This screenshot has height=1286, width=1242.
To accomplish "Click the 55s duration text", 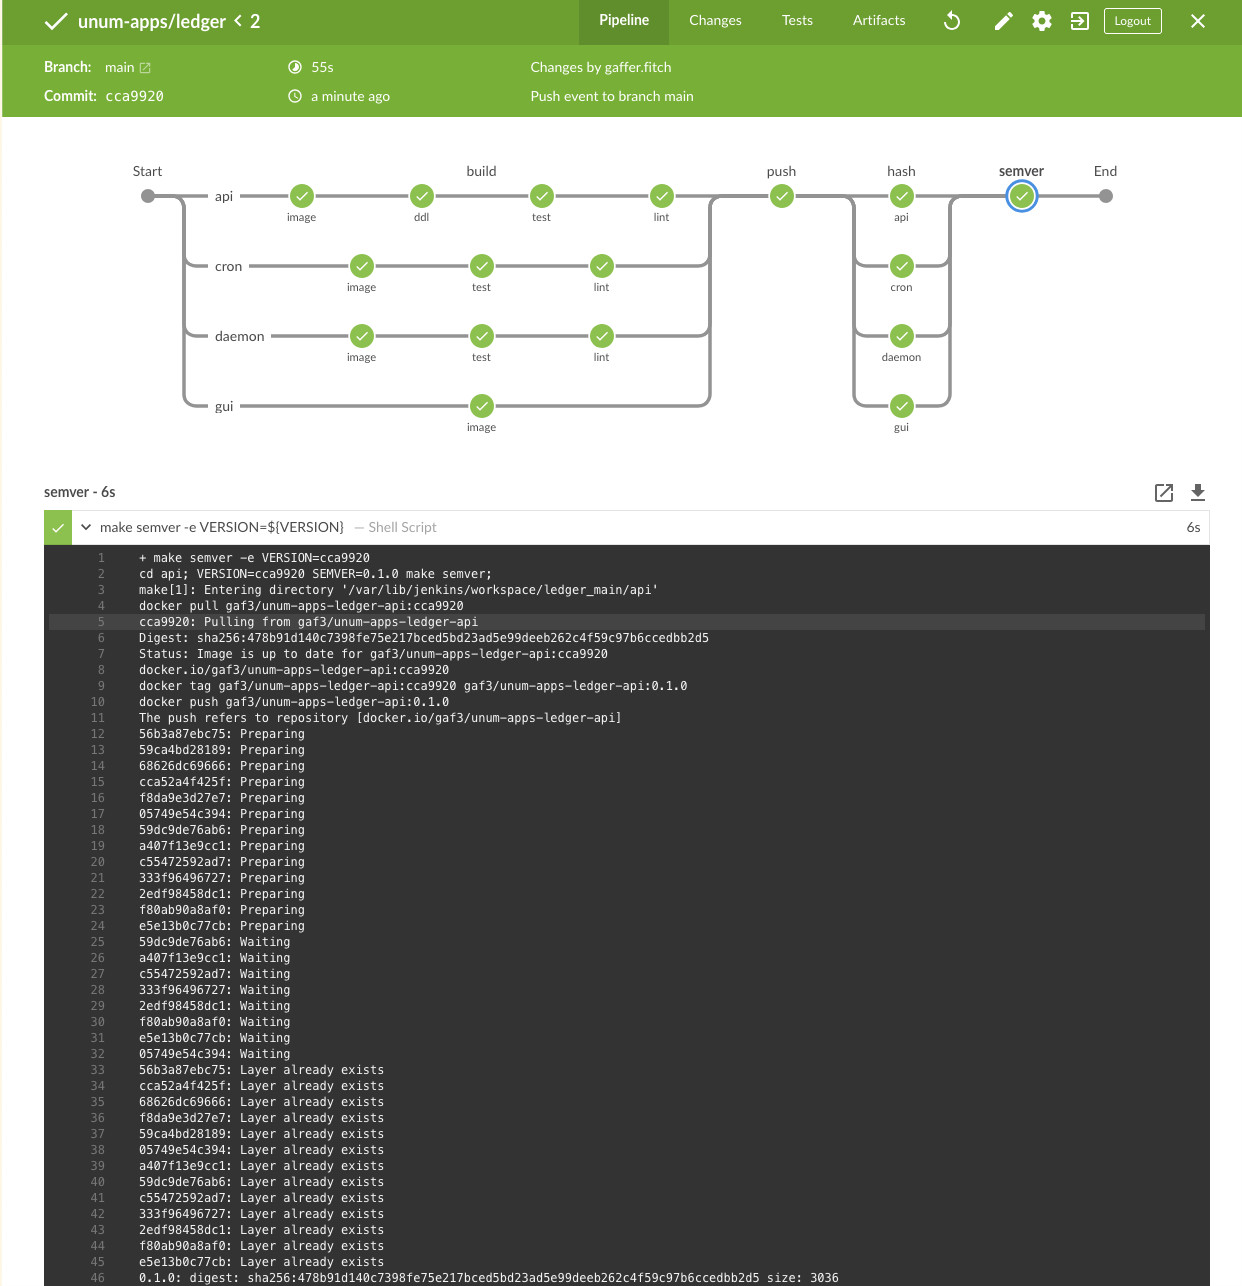I will coord(322,68).
